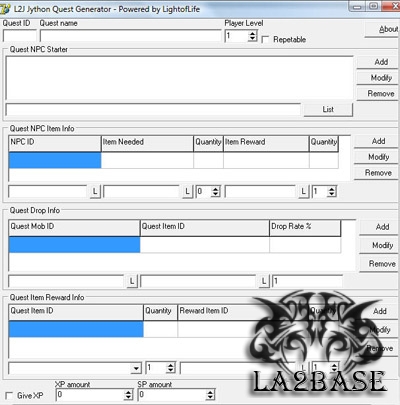Increase the SP amount value
400x405 pixels.
coord(210,392)
